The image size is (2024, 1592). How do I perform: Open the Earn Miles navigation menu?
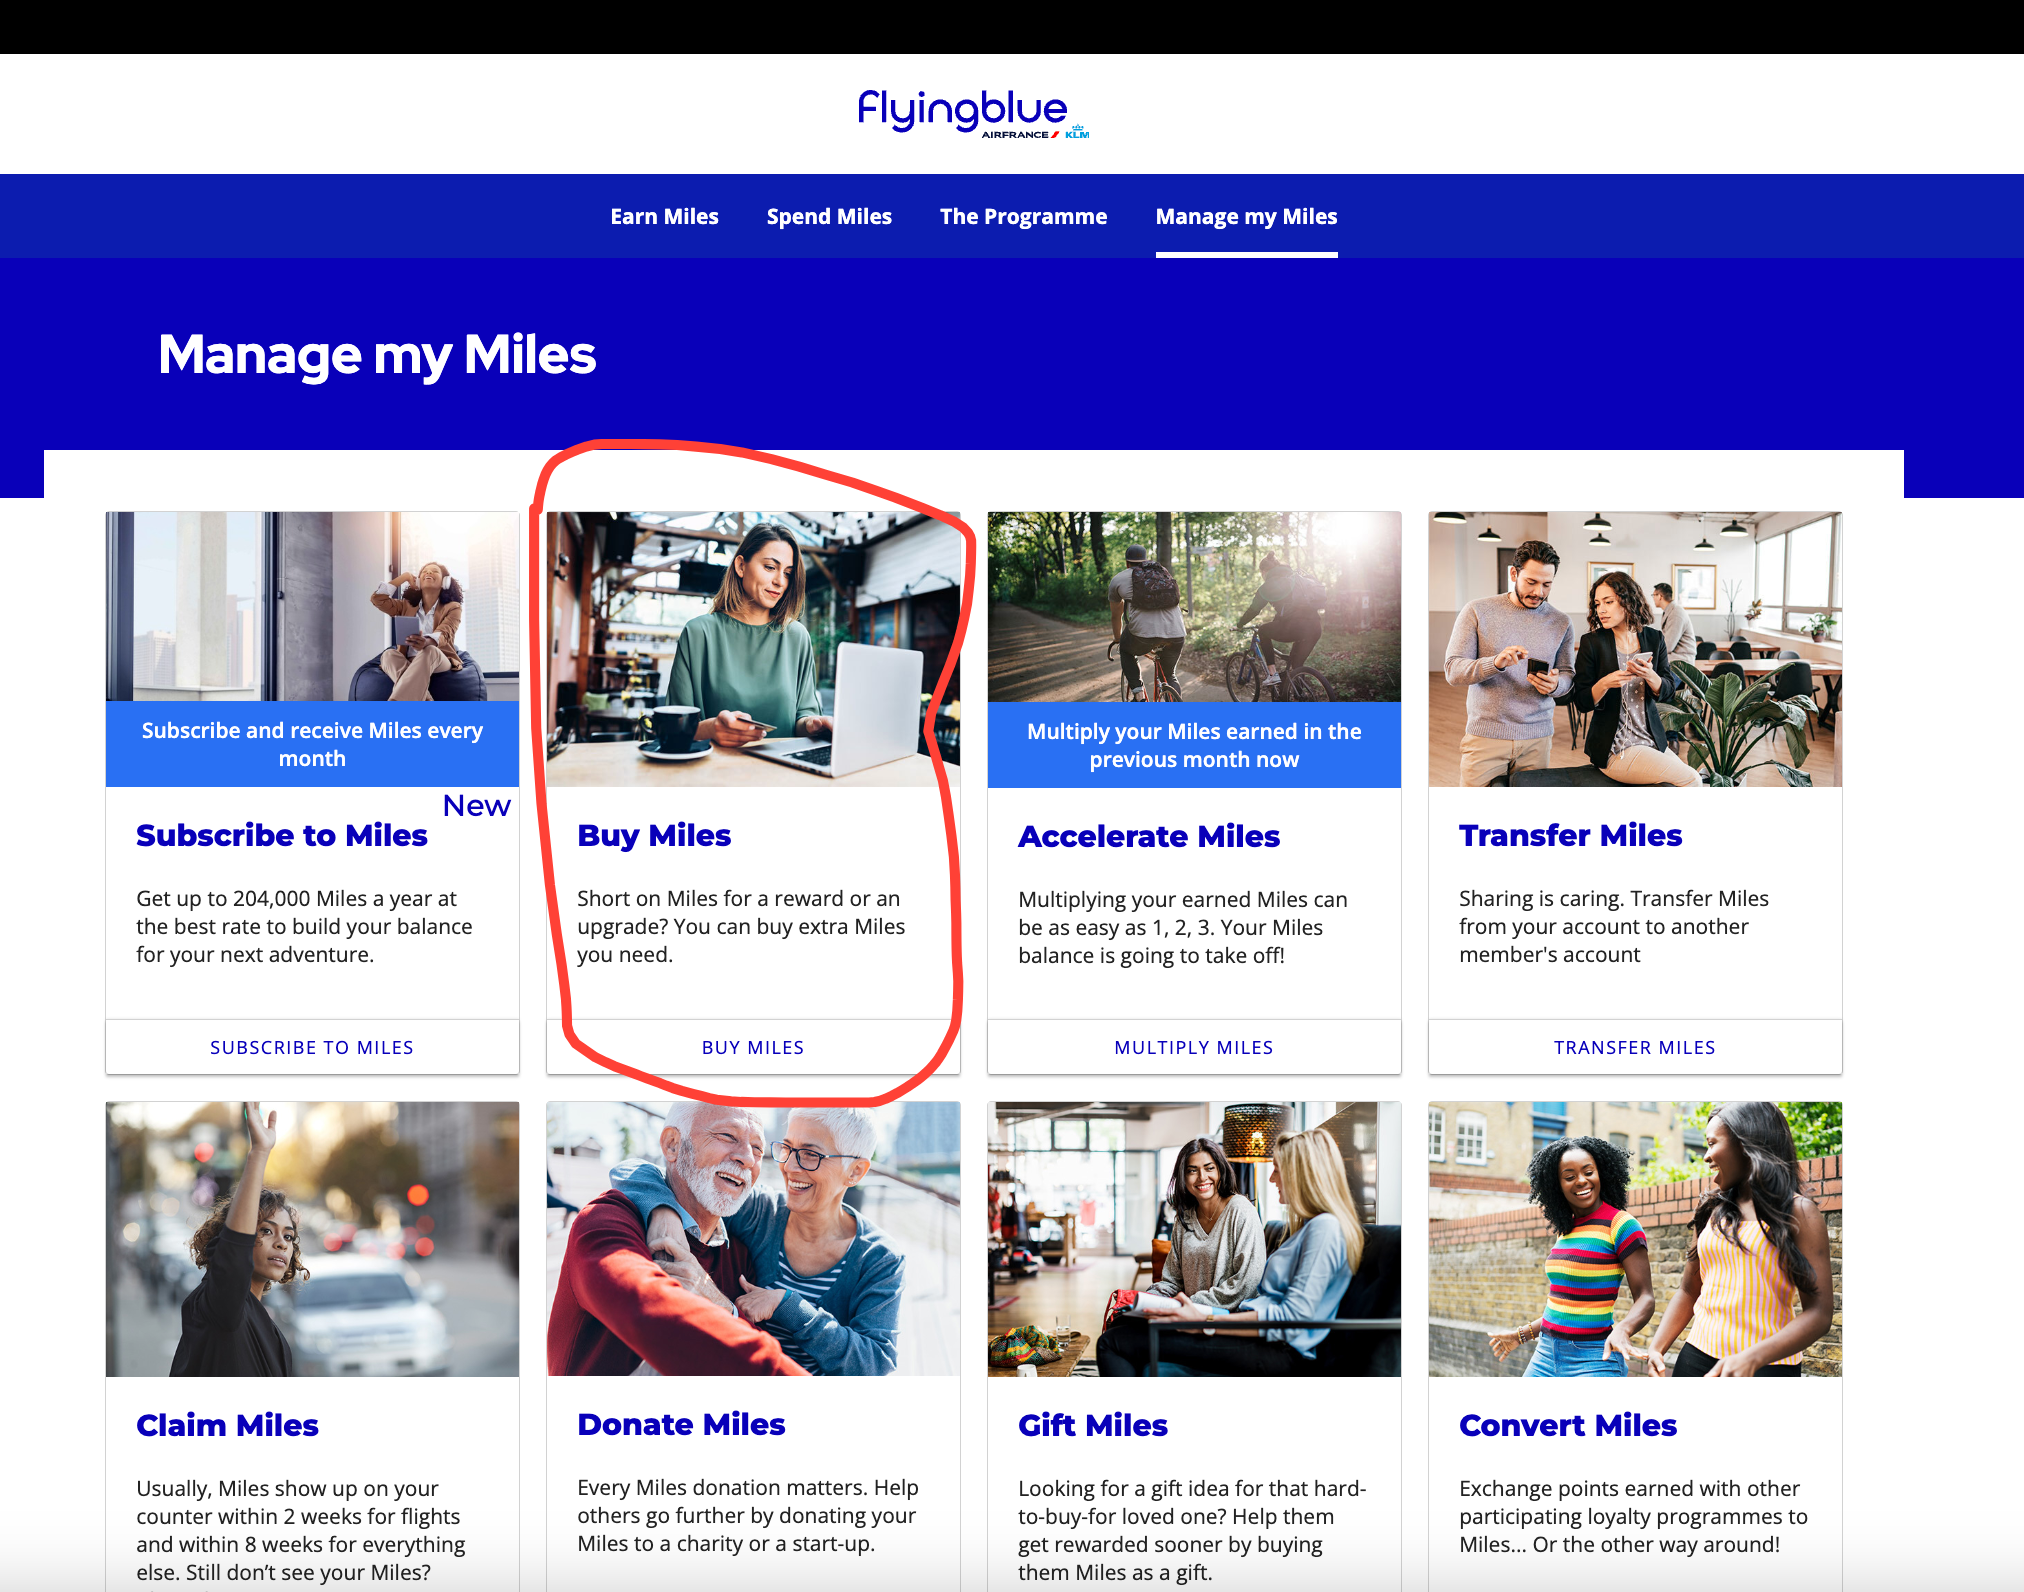(664, 215)
